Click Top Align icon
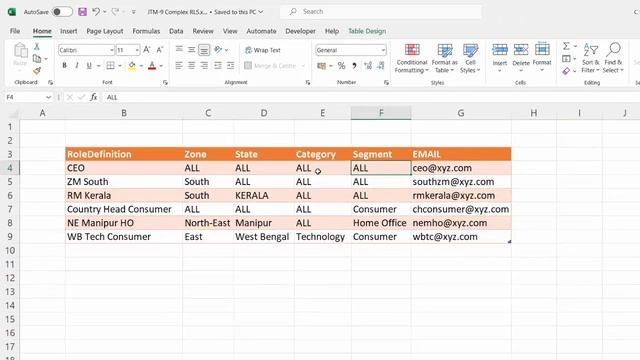This screenshot has width=640, height=360. point(179,50)
